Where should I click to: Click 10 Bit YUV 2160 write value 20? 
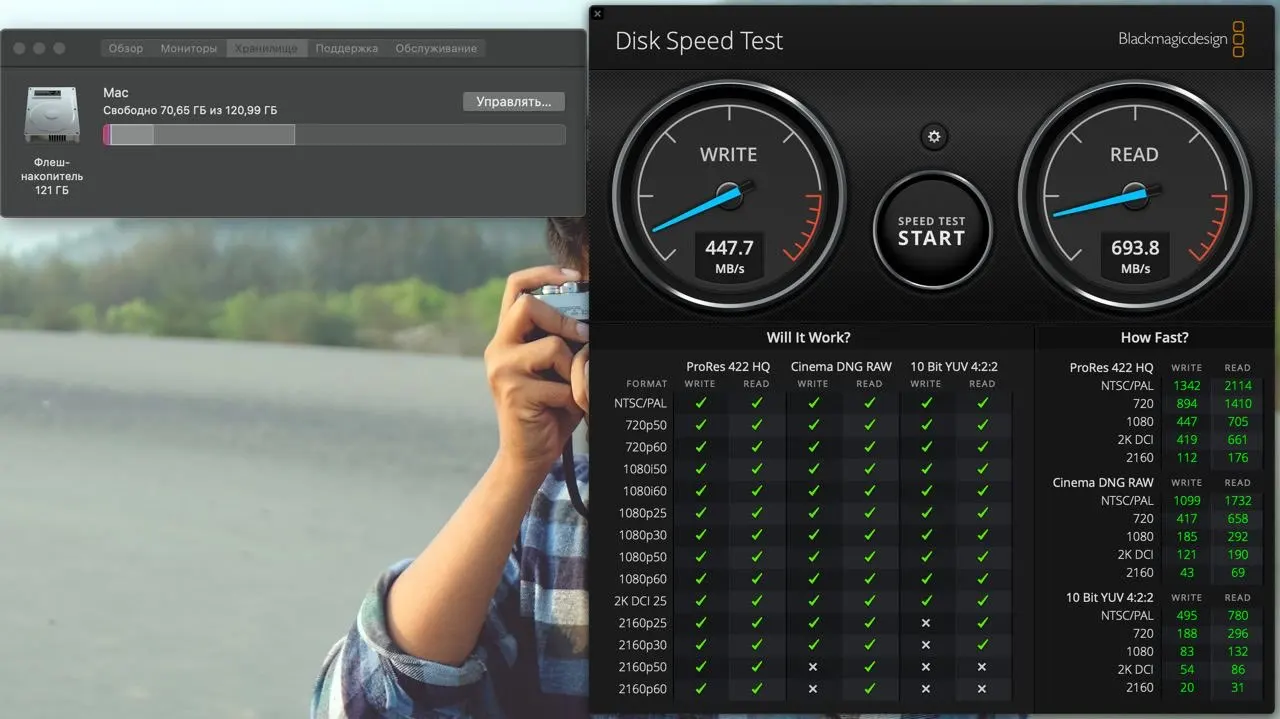point(1187,687)
